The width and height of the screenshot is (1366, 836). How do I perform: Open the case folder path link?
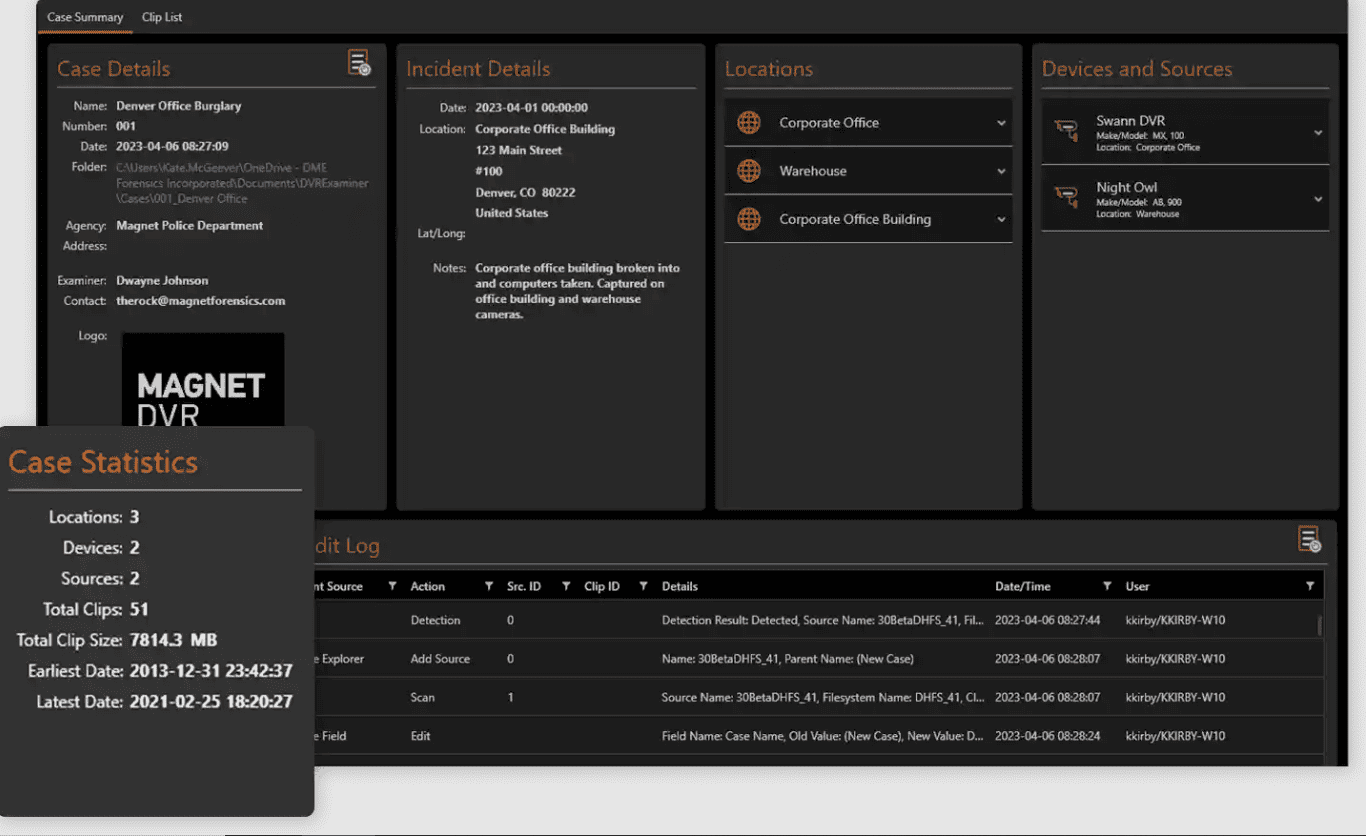coord(242,183)
